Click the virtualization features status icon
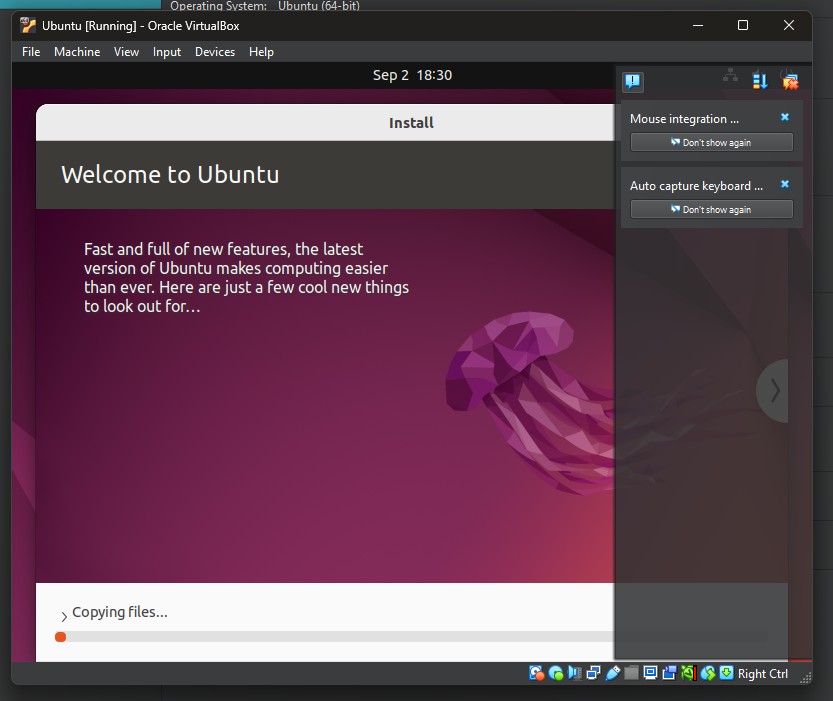The width and height of the screenshot is (833, 701). pyautogui.click(x=688, y=673)
